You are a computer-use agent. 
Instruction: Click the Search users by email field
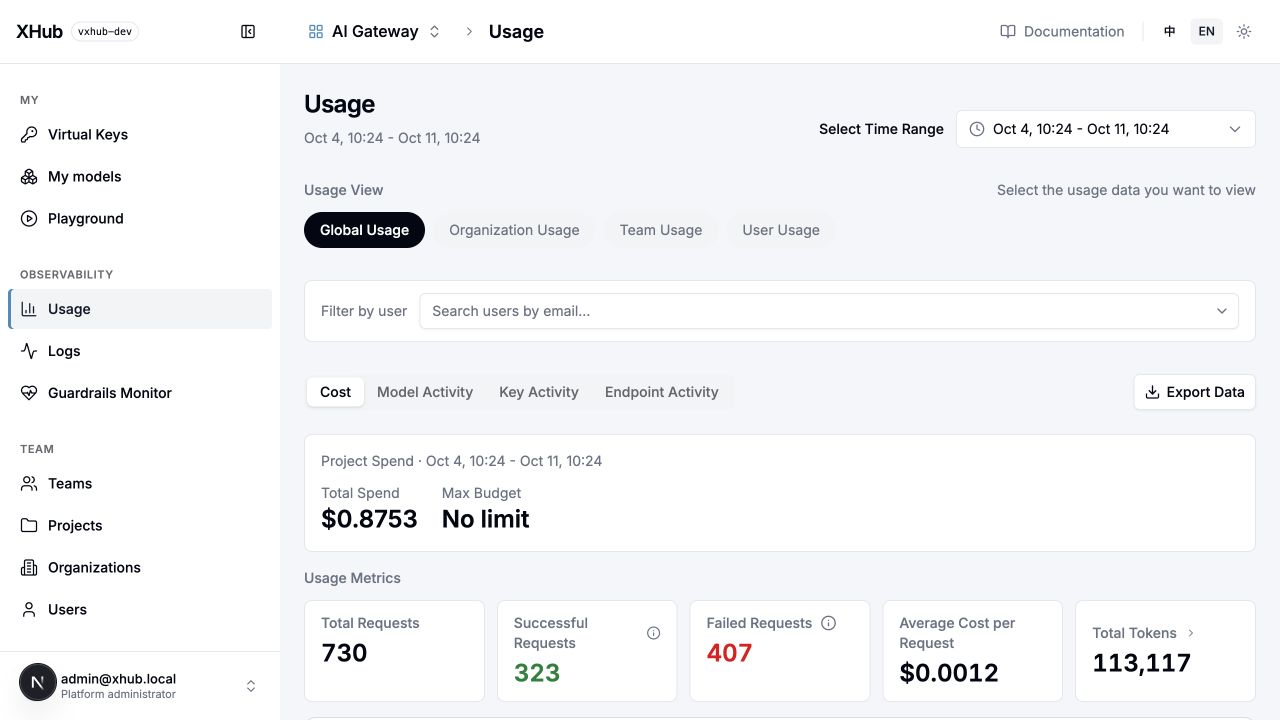click(829, 311)
